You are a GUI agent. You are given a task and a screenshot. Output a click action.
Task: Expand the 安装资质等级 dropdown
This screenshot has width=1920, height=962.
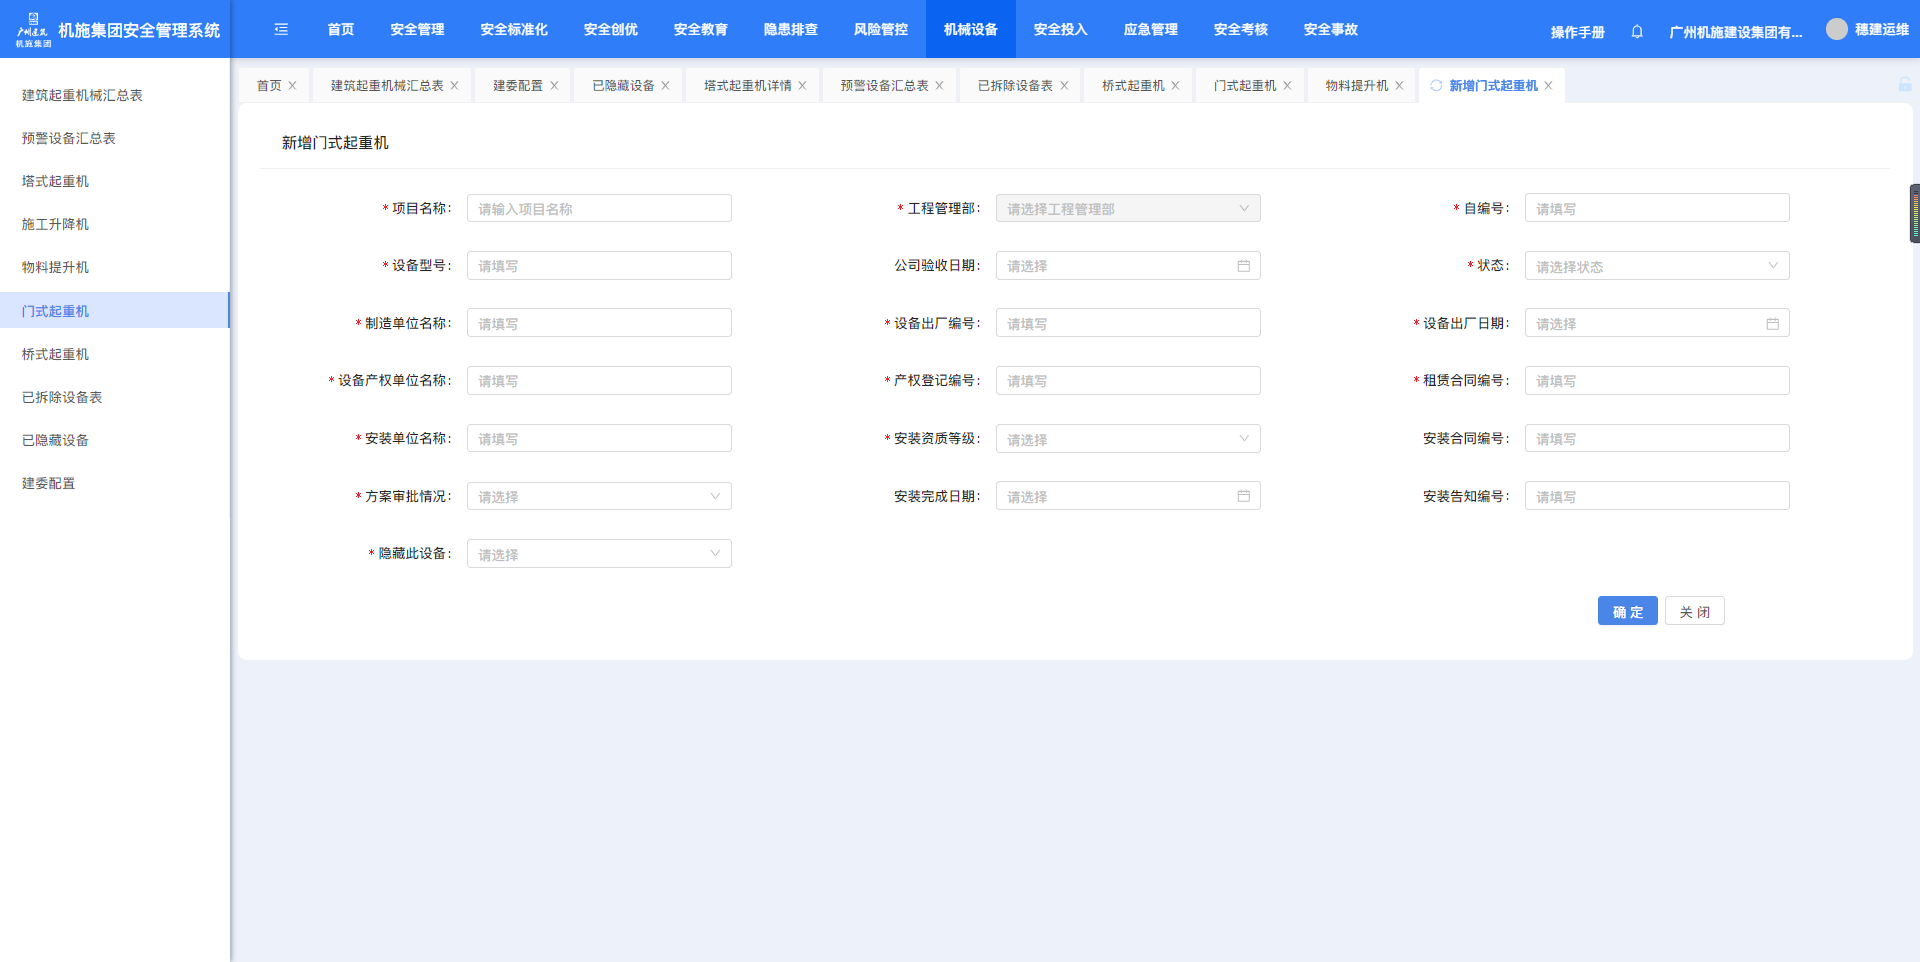1127,439
